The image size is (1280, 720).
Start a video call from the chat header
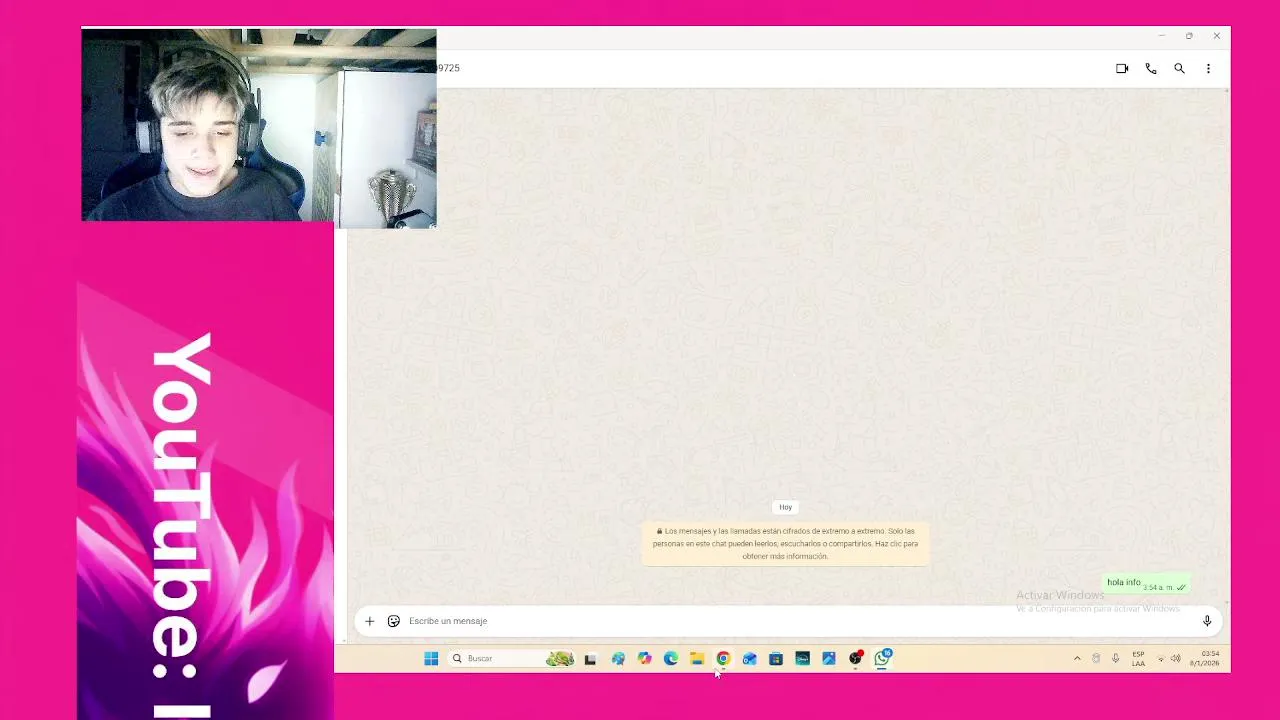coord(1122,69)
